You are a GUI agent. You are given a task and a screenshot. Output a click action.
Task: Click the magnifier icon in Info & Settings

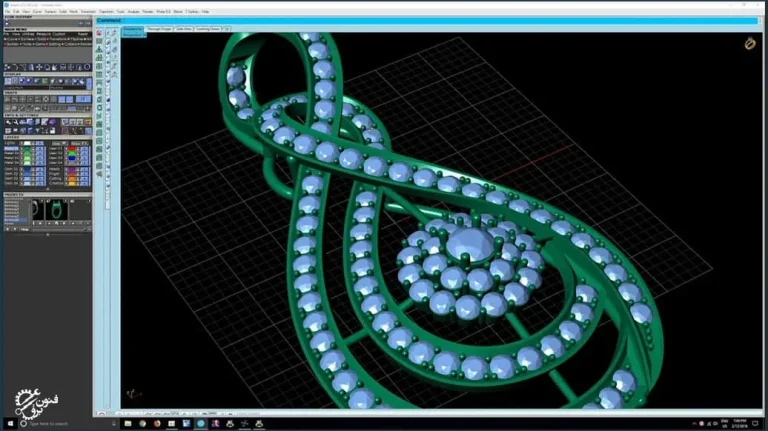[15, 122]
